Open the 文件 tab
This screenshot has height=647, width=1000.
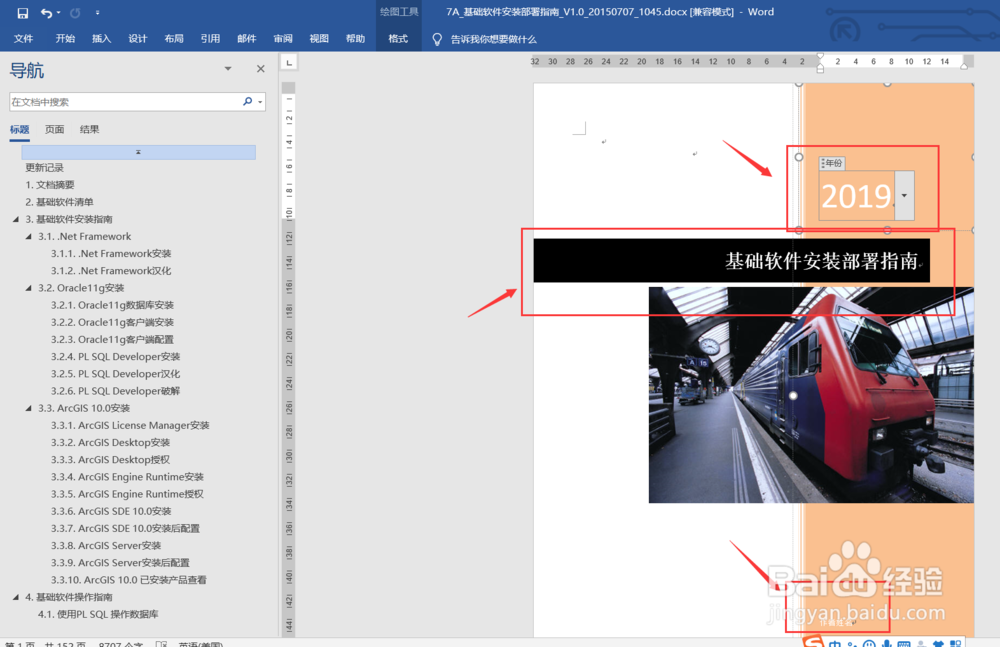[x=24, y=39]
